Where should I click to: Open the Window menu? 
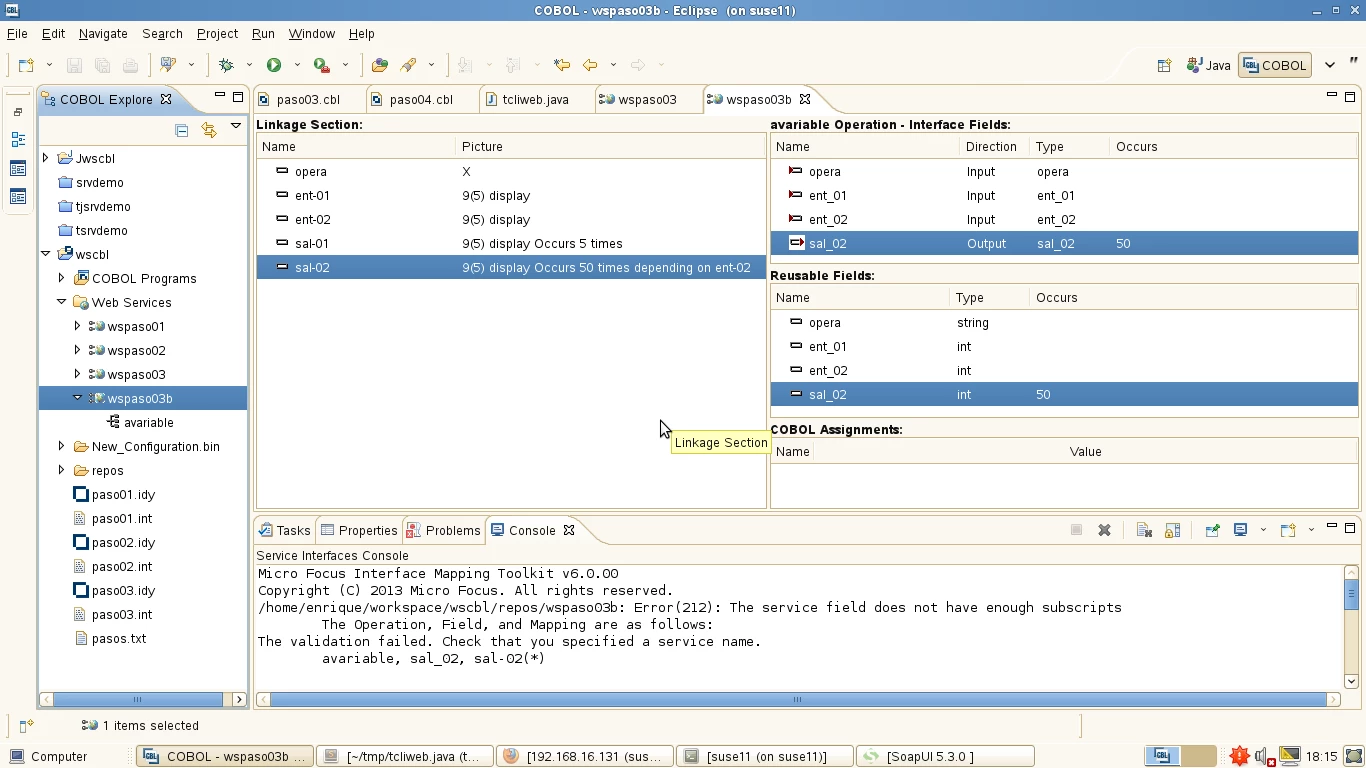[x=312, y=33]
